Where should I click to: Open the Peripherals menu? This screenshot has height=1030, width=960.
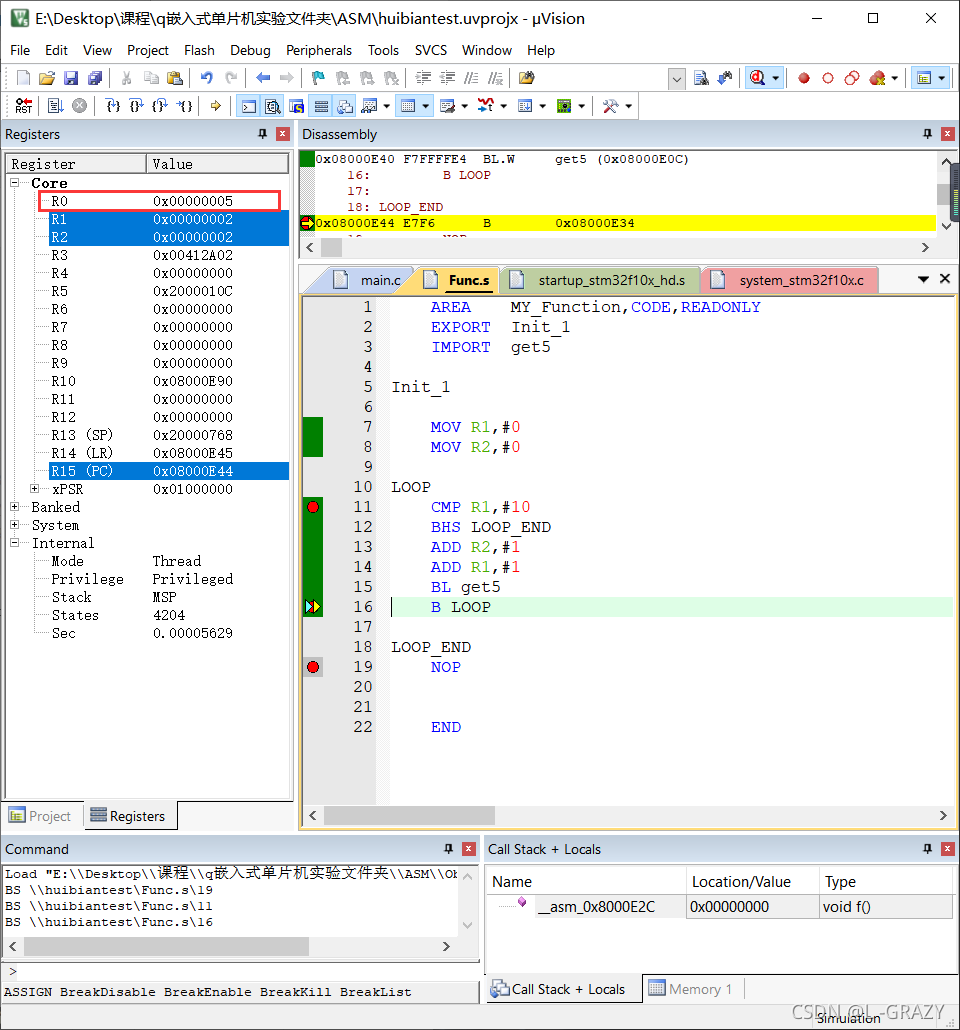[x=319, y=50]
